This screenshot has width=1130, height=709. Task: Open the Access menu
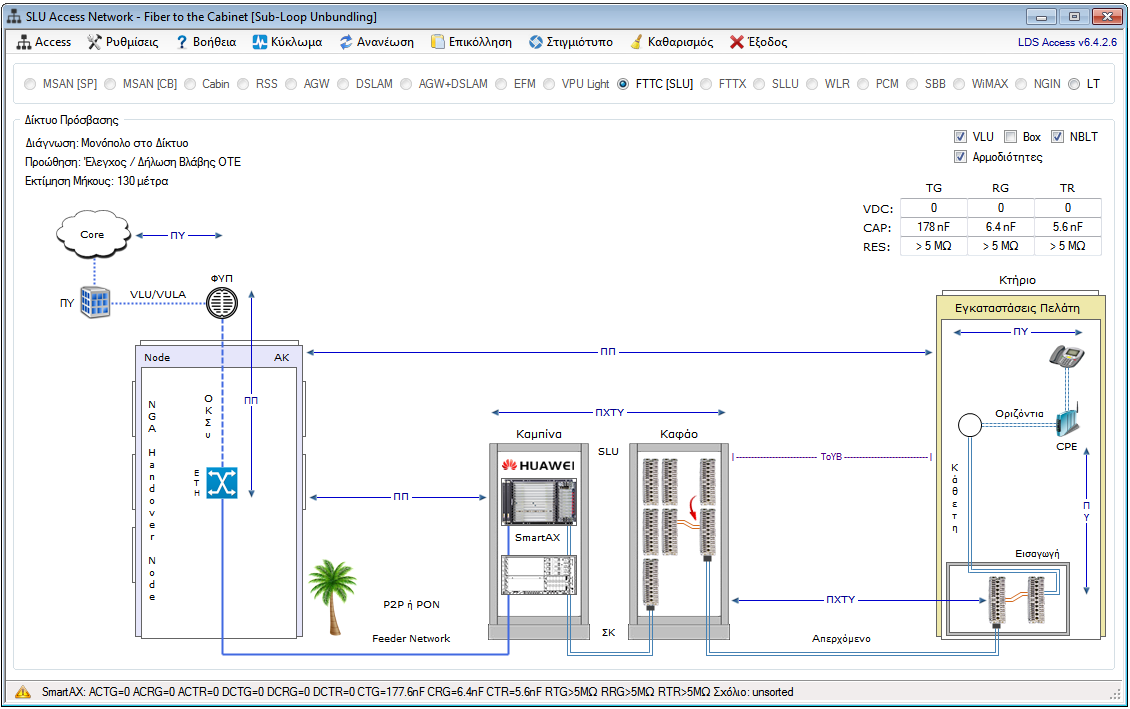tap(45, 42)
